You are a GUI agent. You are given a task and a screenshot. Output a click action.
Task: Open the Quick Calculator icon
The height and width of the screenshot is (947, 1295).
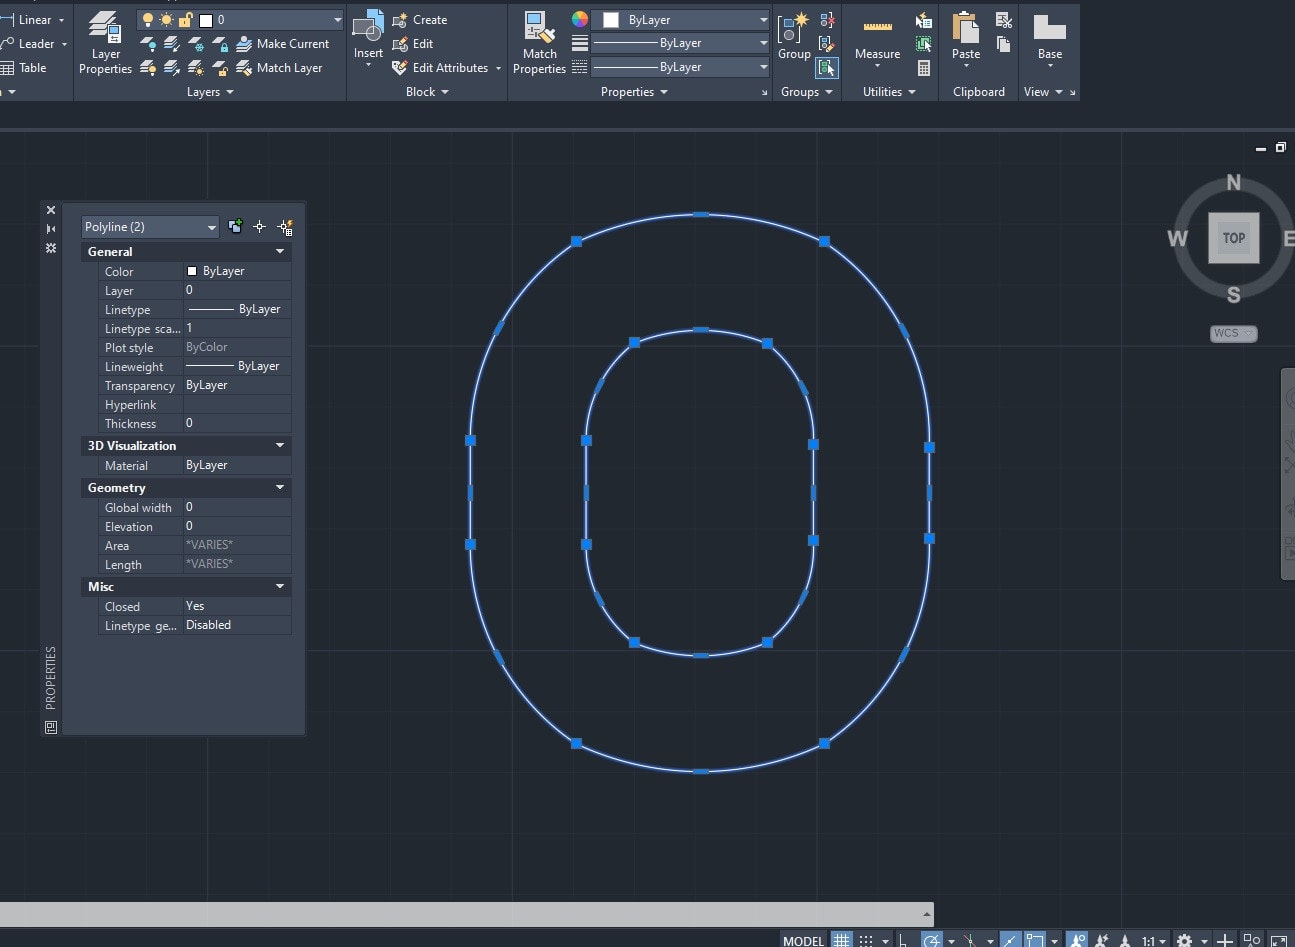[923, 68]
